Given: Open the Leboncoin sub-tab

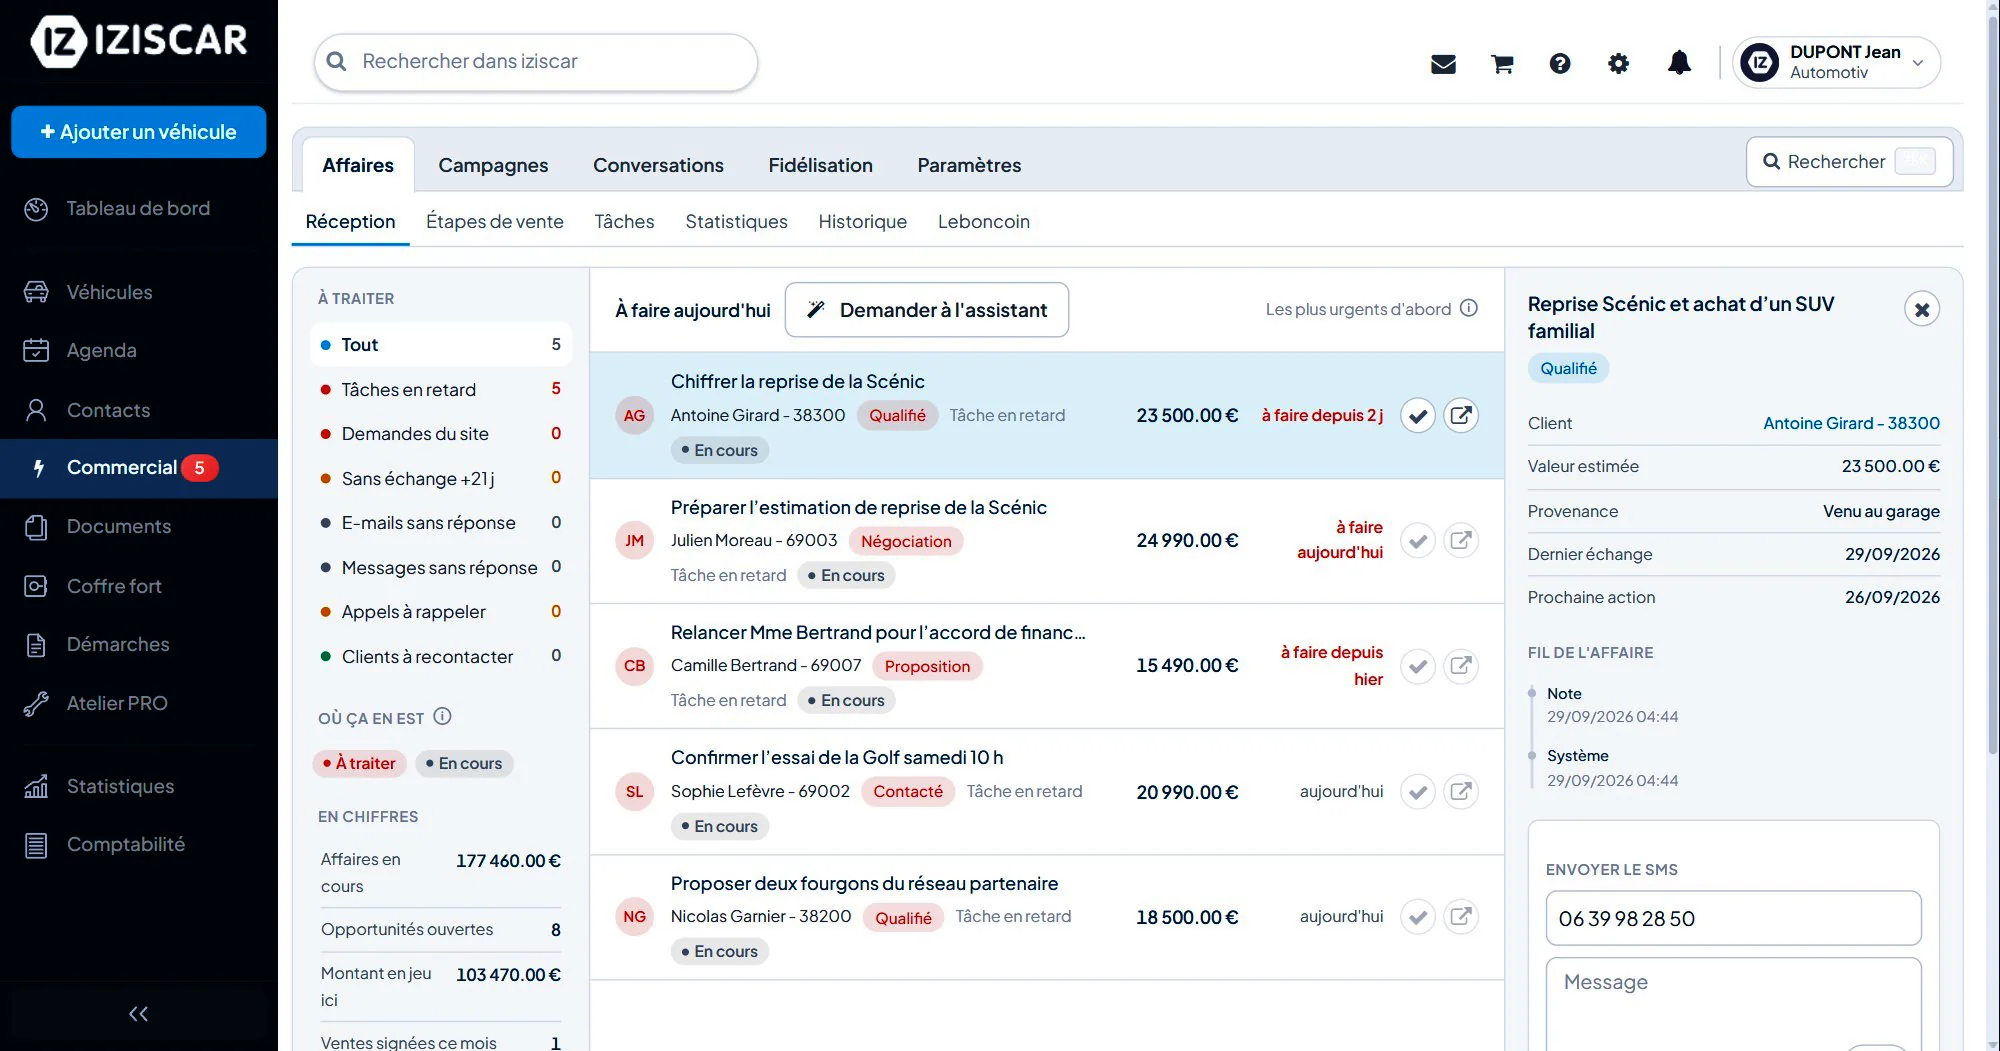Looking at the screenshot, I should [x=984, y=222].
